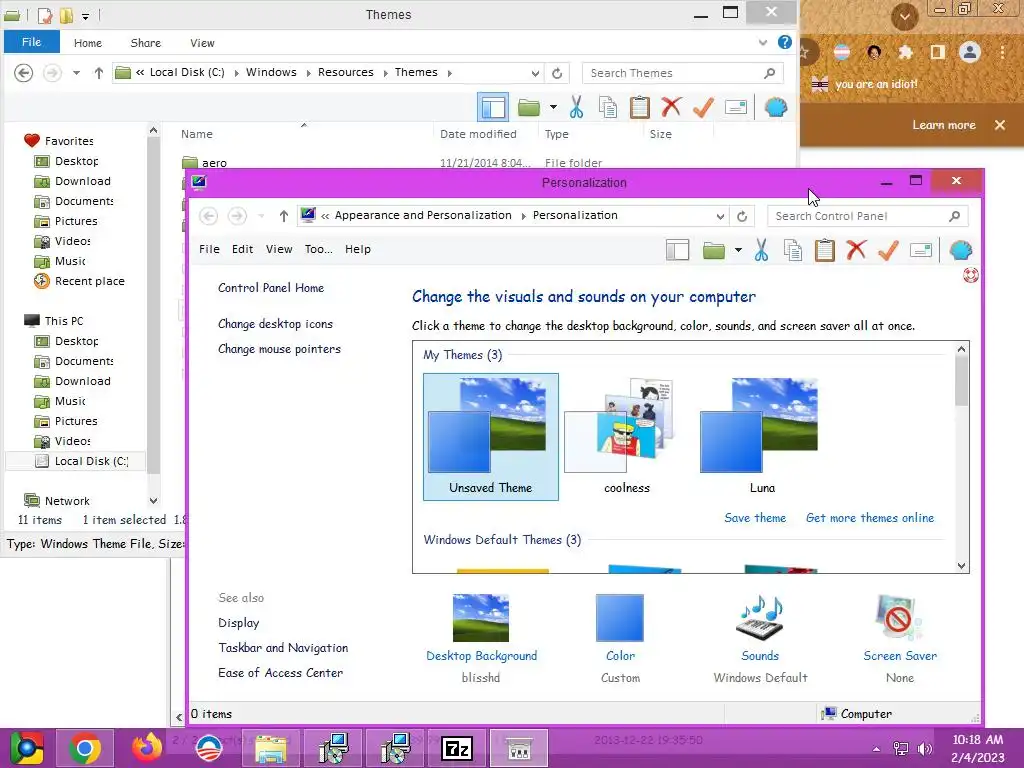Click orange checkmark in Personalization toolbar
Screen dimensions: 1024x768
tap(888, 250)
